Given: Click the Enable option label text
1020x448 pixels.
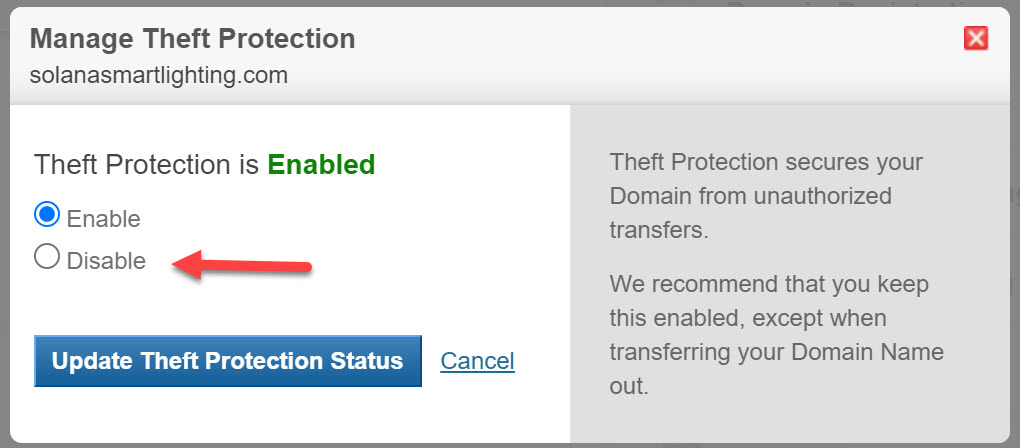Looking at the screenshot, I should tap(103, 218).
